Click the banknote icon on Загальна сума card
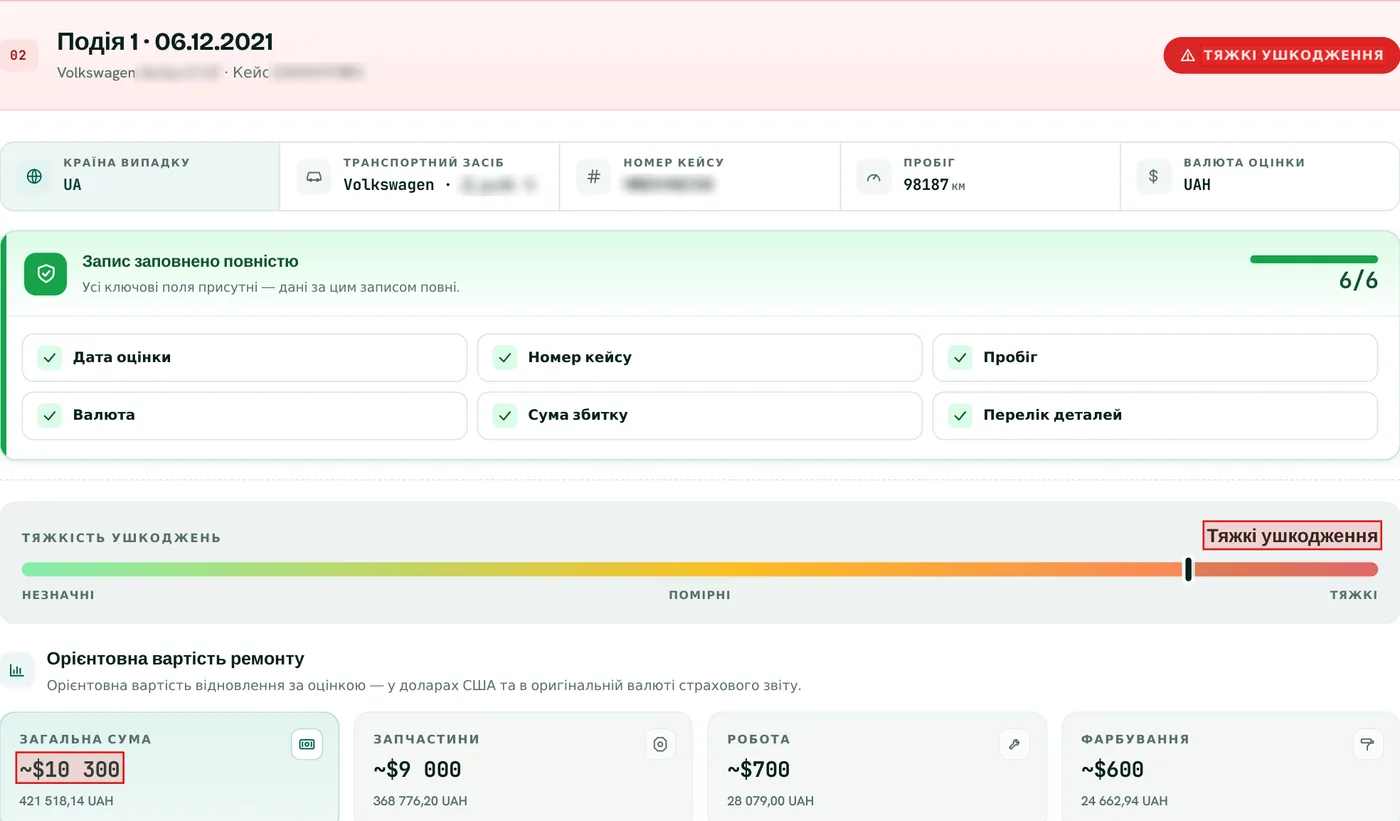Screen dimensions: 1400x821 click(307, 744)
